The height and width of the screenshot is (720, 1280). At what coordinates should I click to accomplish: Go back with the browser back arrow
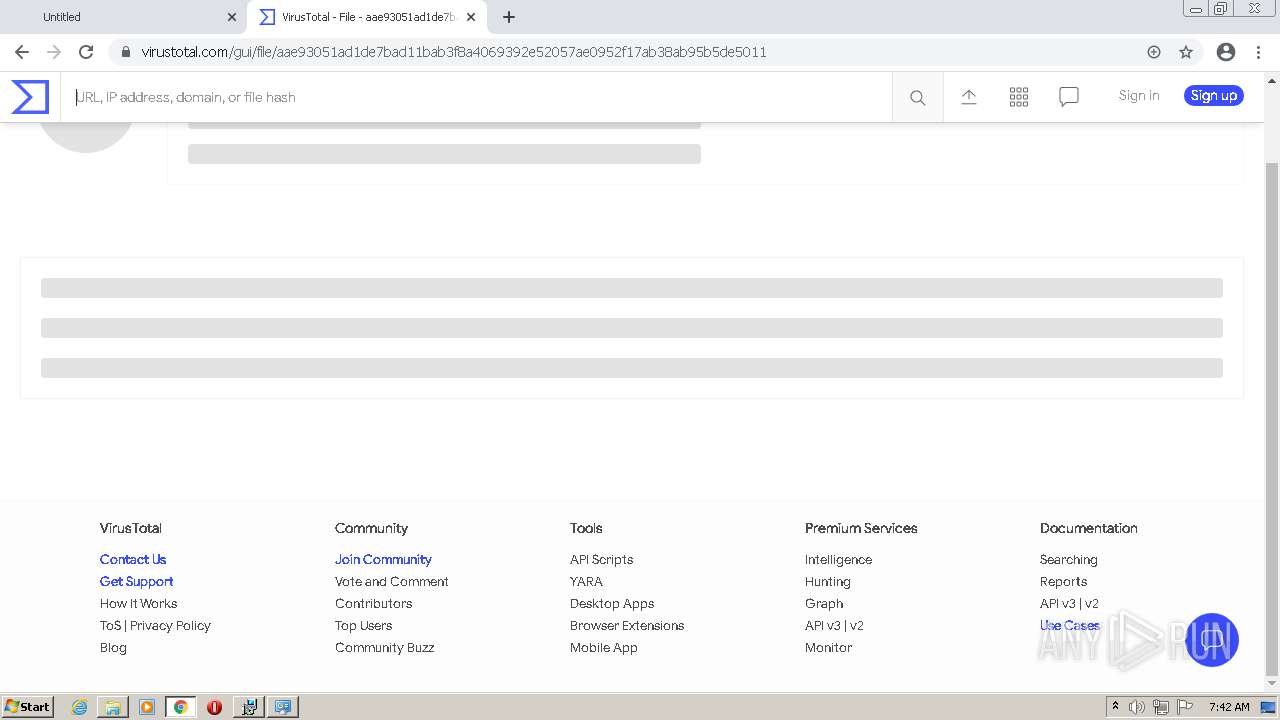(x=22, y=52)
